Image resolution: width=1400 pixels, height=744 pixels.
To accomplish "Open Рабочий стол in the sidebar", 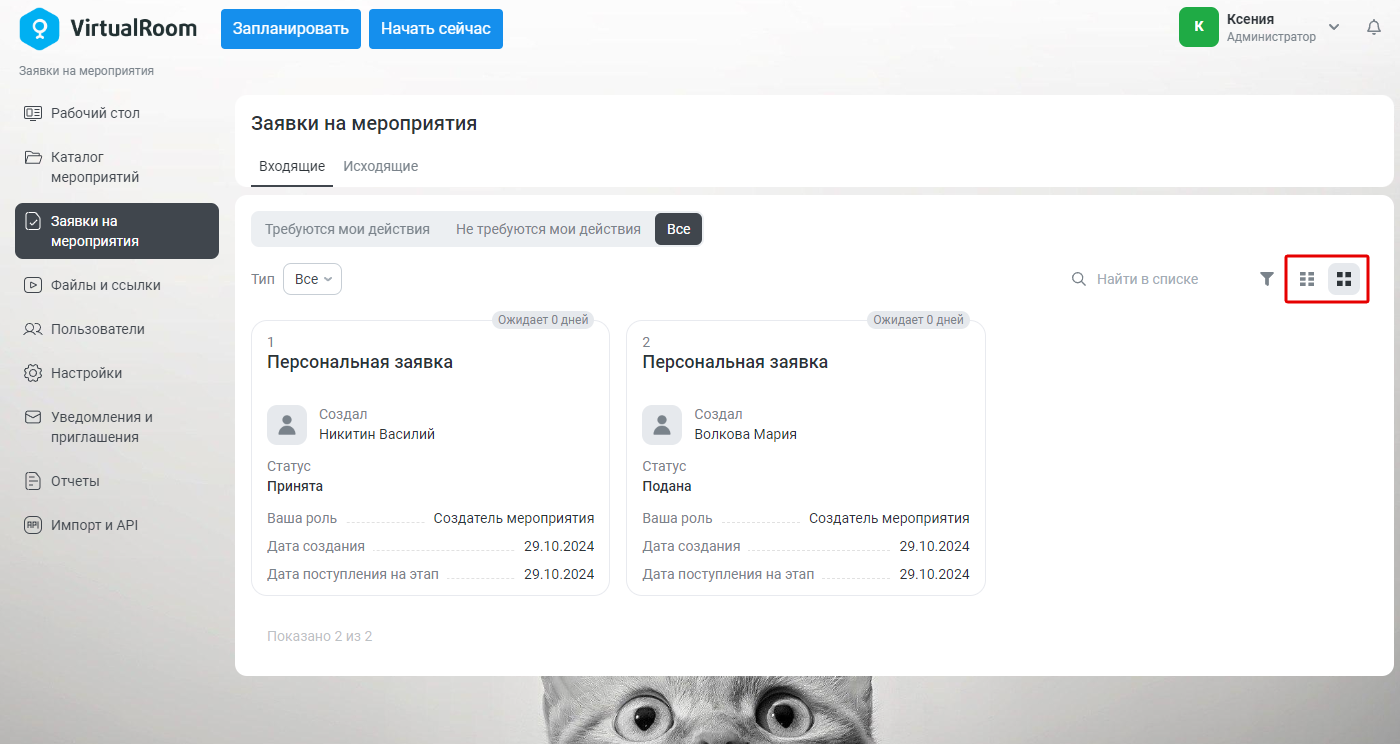I will pos(117,113).
